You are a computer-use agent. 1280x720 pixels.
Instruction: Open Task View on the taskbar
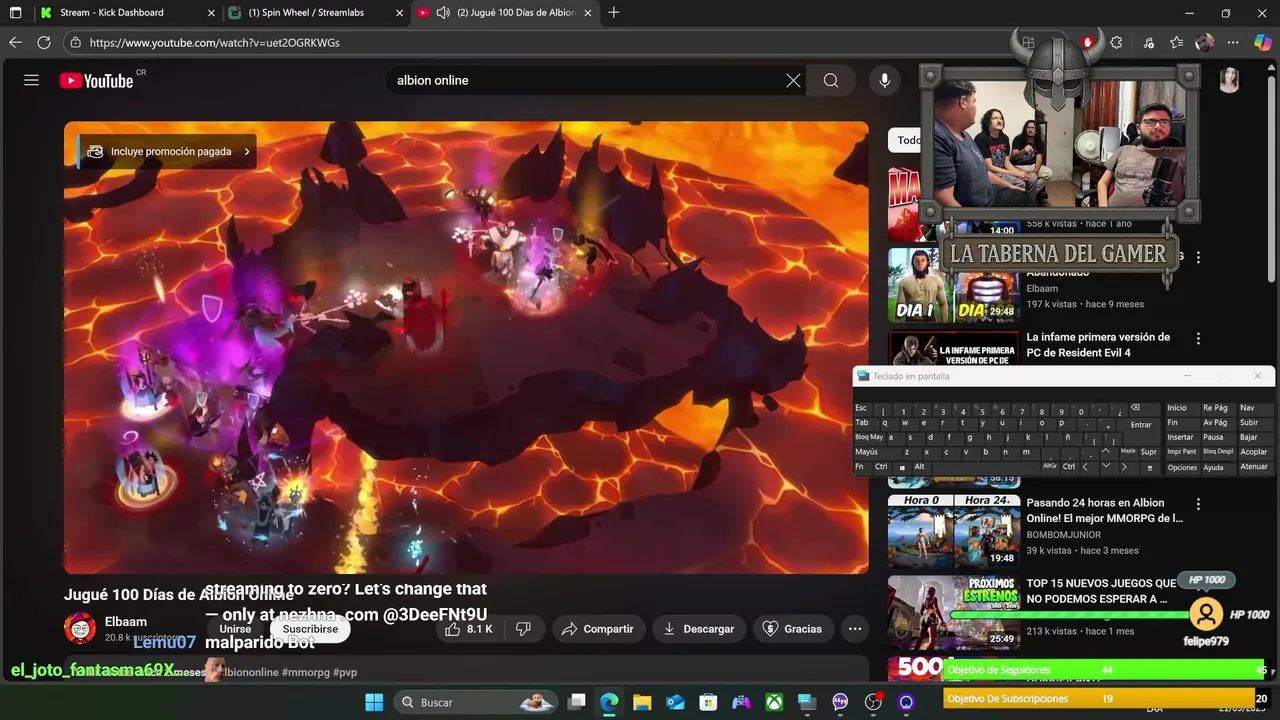tap(576, 702)
